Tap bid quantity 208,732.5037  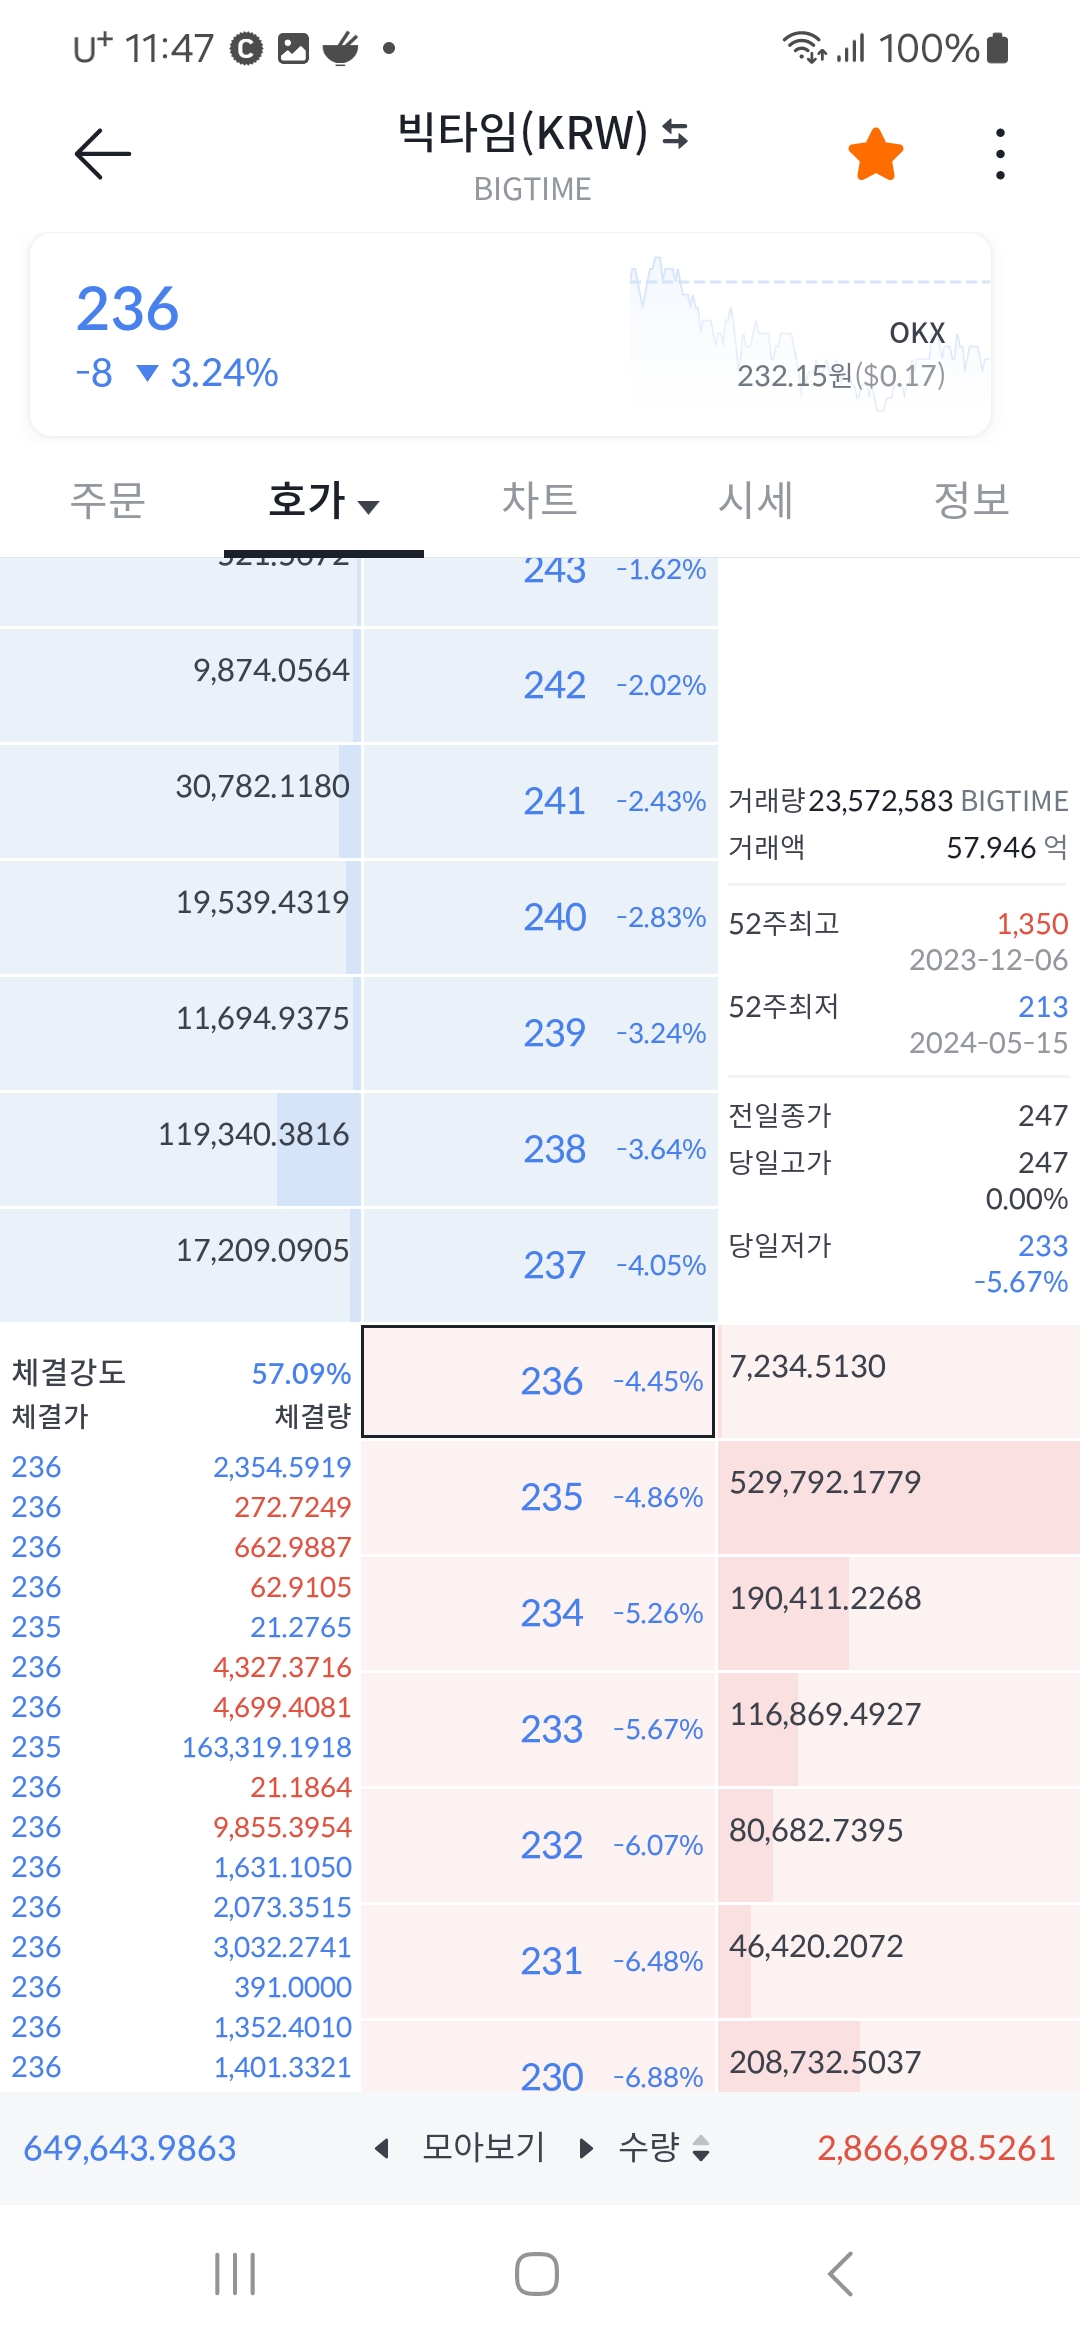click(x=825, y=2063)
